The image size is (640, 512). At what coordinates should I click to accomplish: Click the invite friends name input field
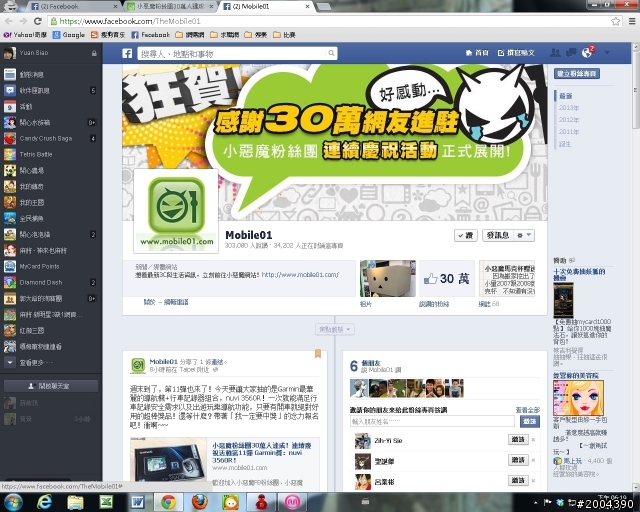432,421
